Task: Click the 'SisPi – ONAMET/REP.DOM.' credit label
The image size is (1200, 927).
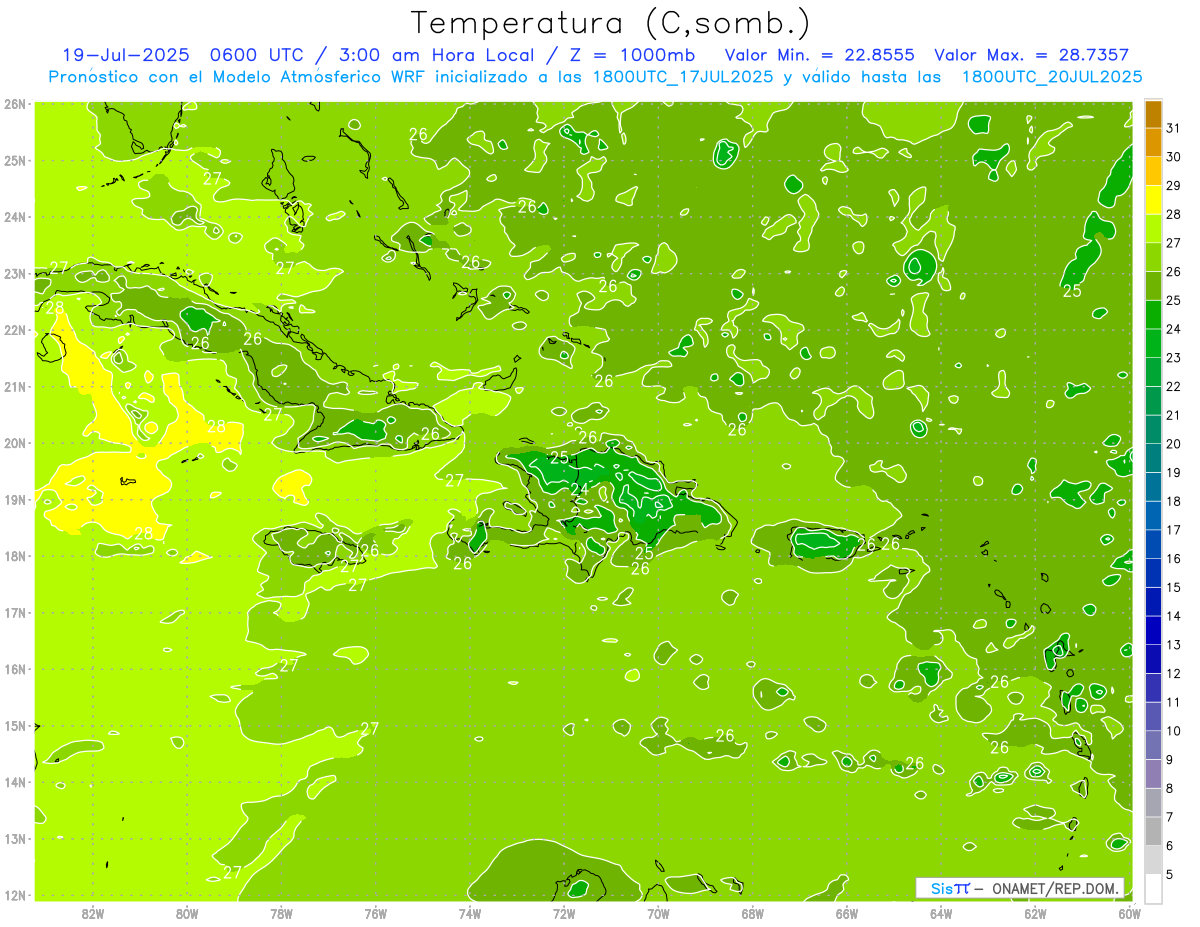Action: tap(1020, 888)
